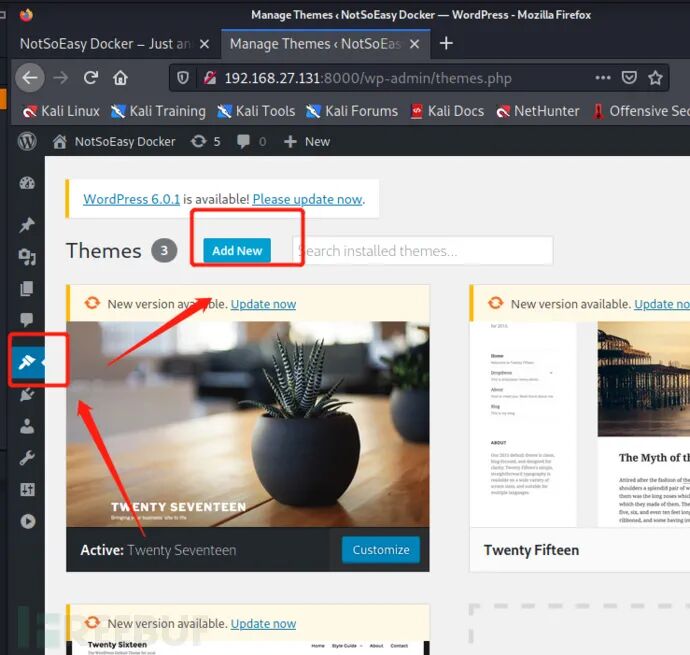Open the Twenty Seventeen theme screenshot
Screen dimensions: 690x655
(248, 424)
